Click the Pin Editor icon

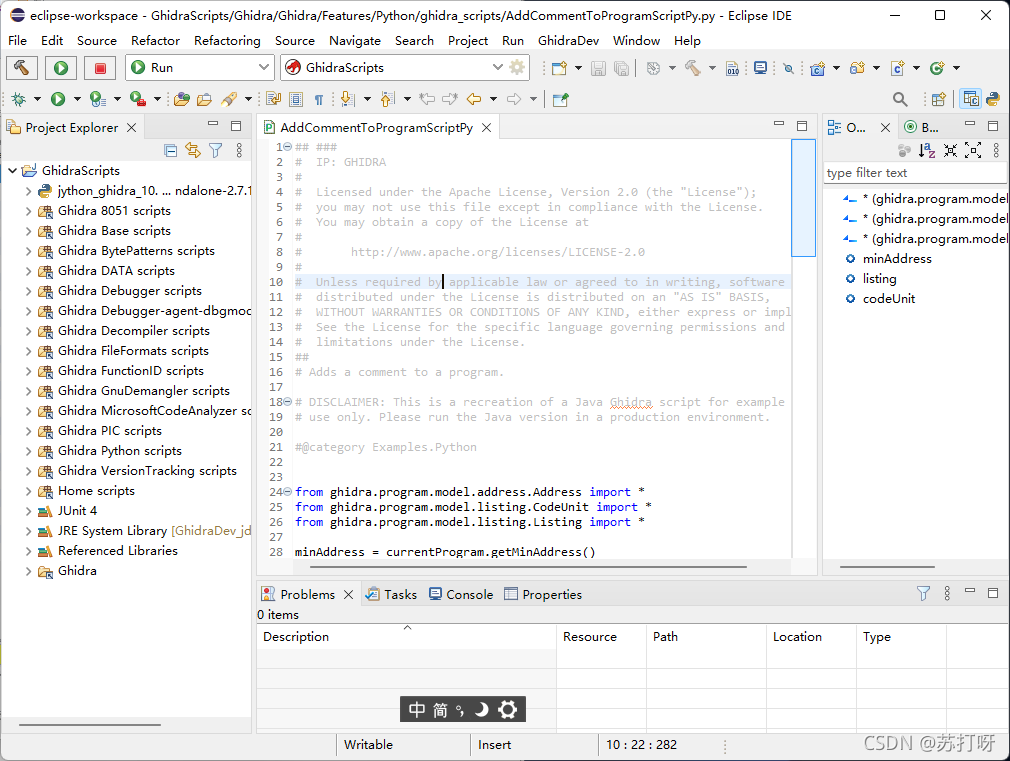(561, 99)
